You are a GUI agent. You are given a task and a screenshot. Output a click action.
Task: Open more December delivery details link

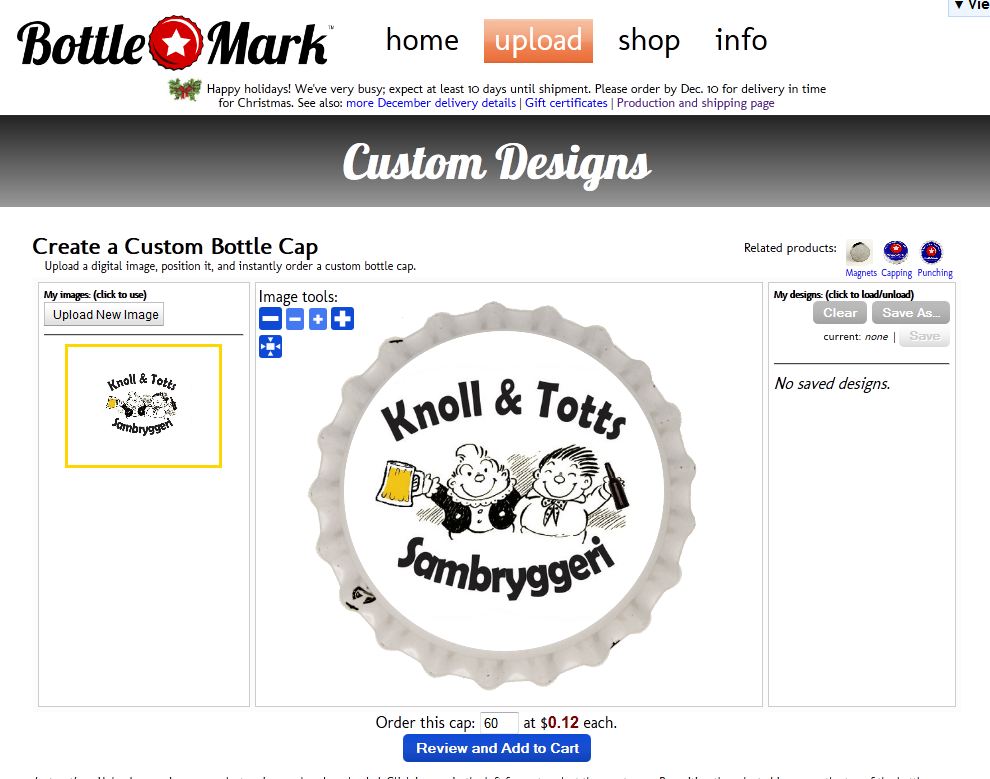(431, 103)
